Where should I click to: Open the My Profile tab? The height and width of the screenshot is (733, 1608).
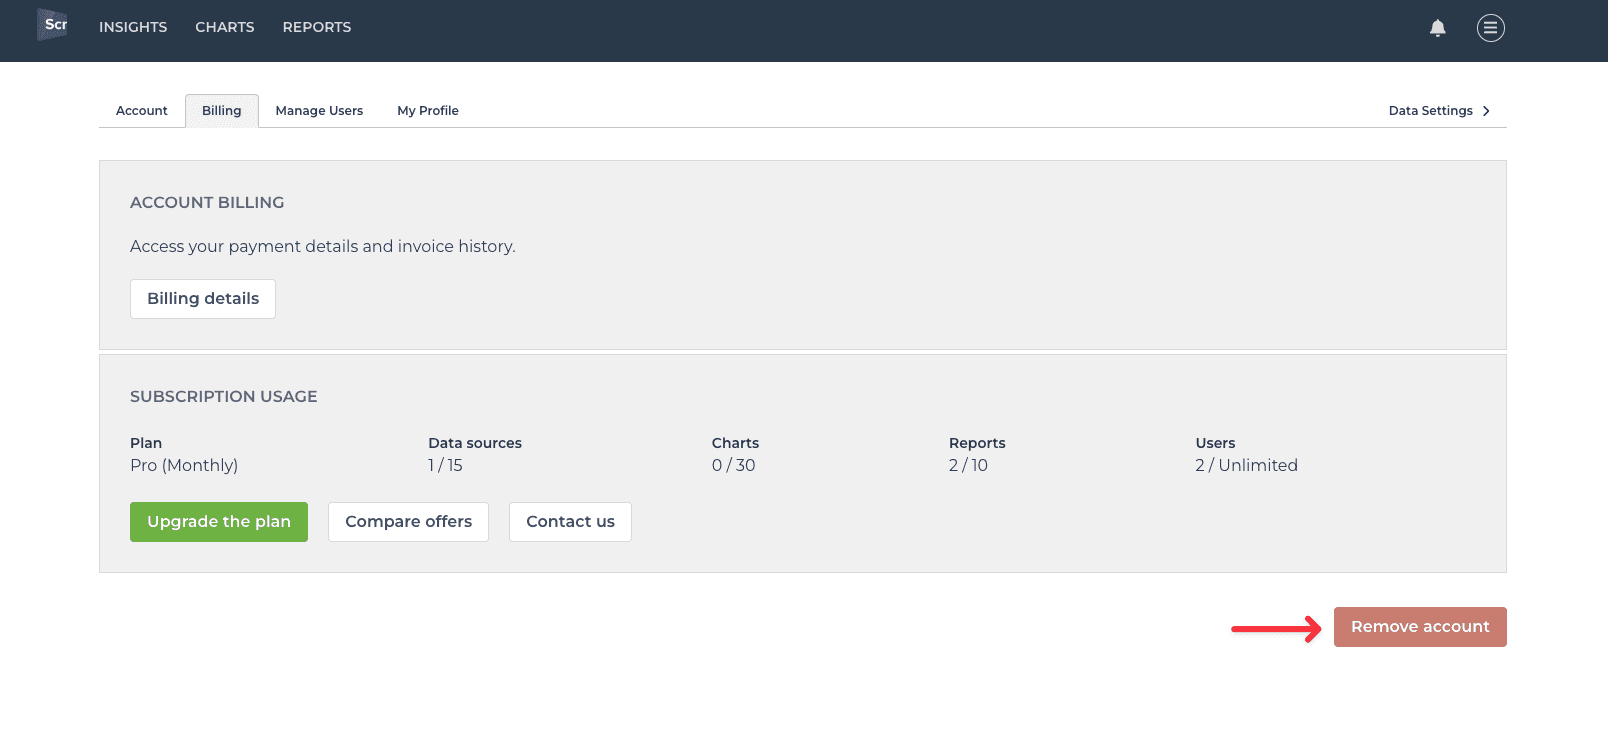point(428,111)
